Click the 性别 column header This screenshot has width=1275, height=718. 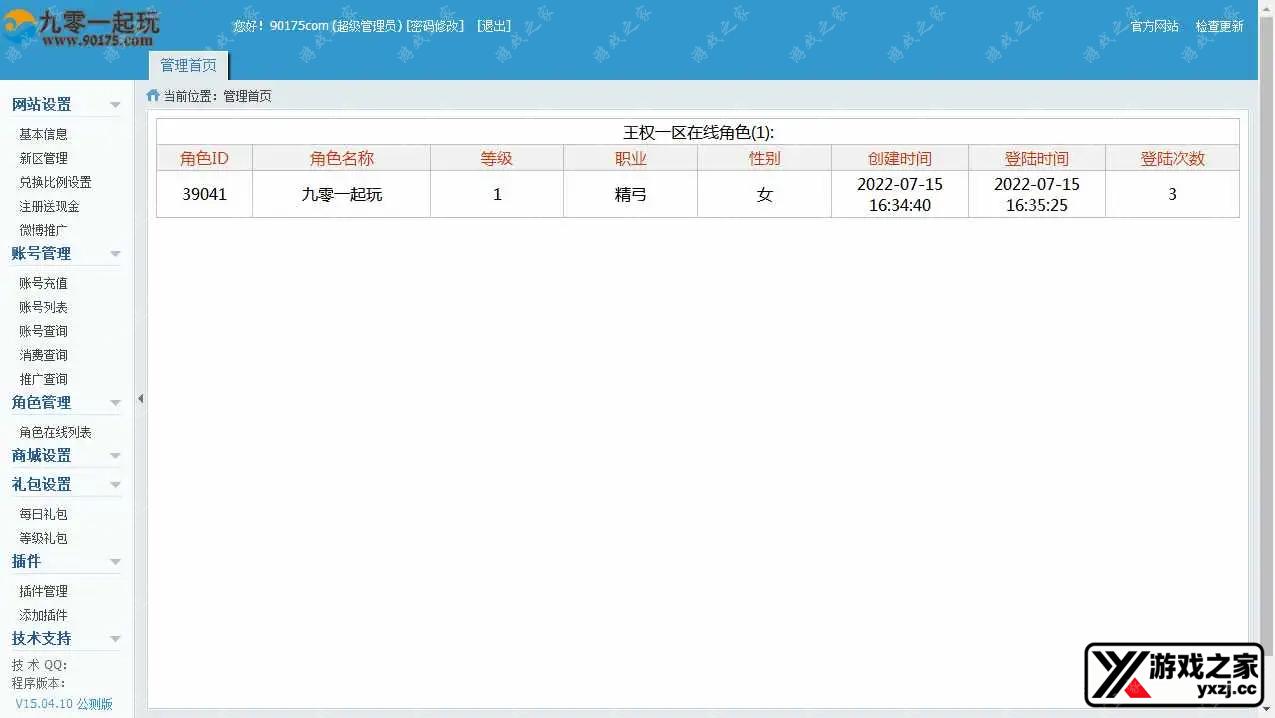pyautogui.click(x=765, y=158)
